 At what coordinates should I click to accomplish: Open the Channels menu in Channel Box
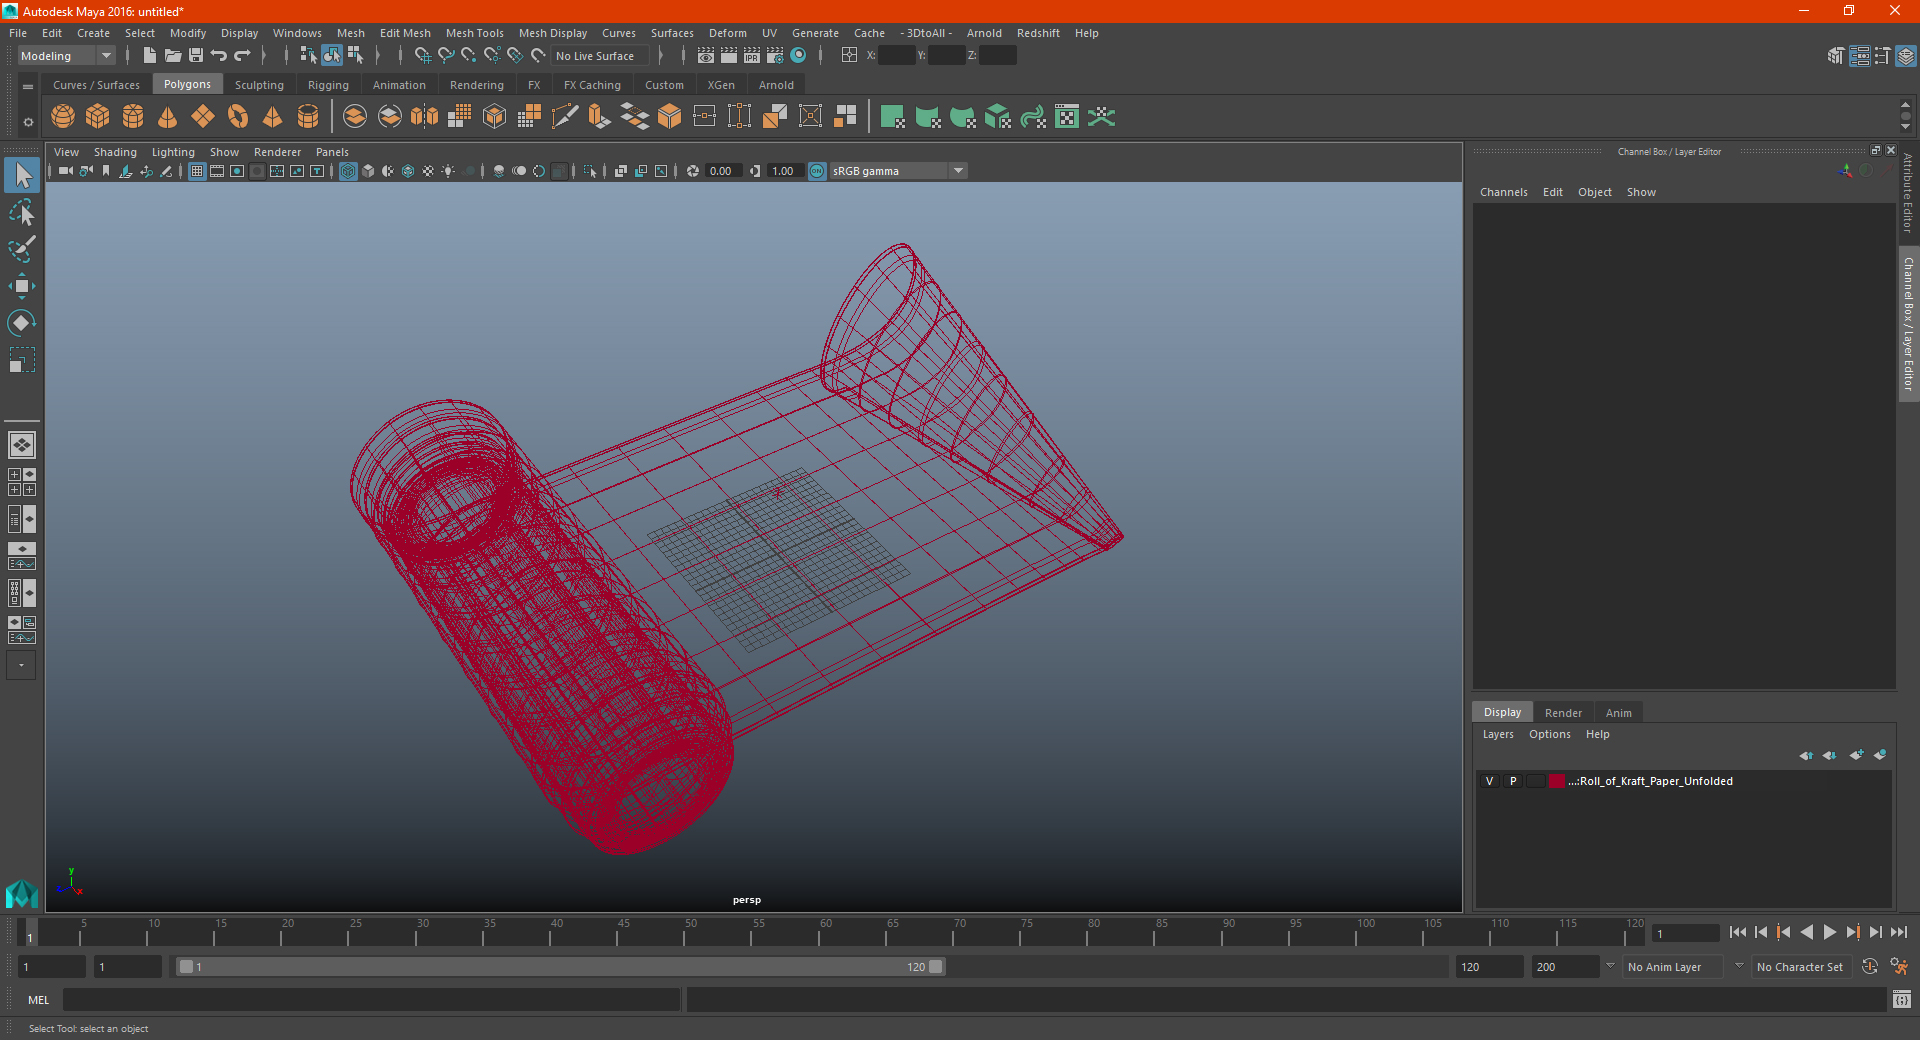click(1503, 192)
